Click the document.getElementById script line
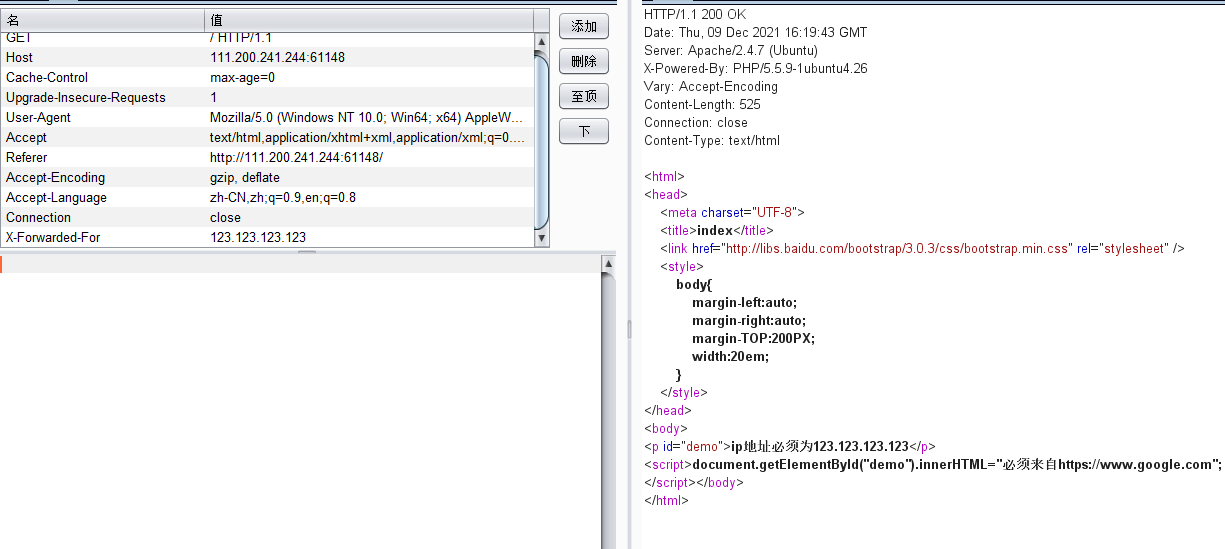 point(933,464)
